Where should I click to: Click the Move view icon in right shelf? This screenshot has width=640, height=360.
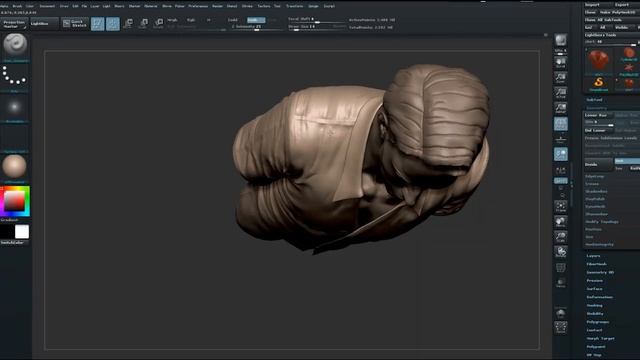pos(561,222)
